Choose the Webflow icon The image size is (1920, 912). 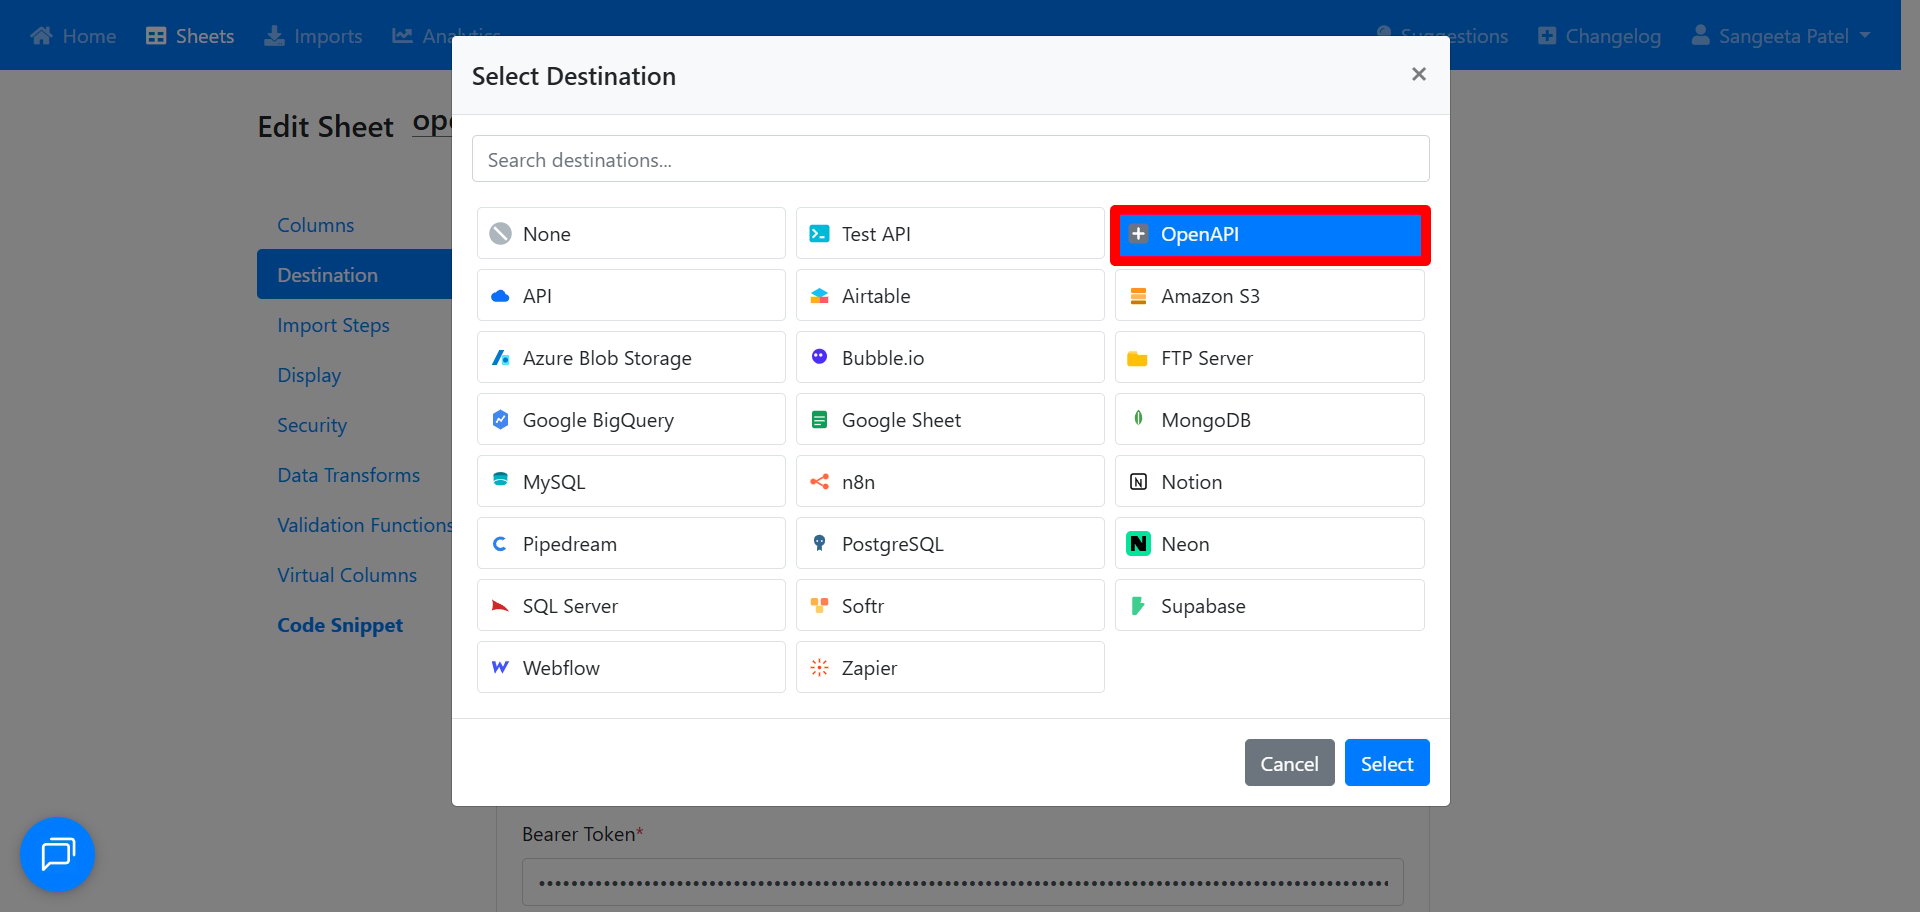tap(500, 667)
